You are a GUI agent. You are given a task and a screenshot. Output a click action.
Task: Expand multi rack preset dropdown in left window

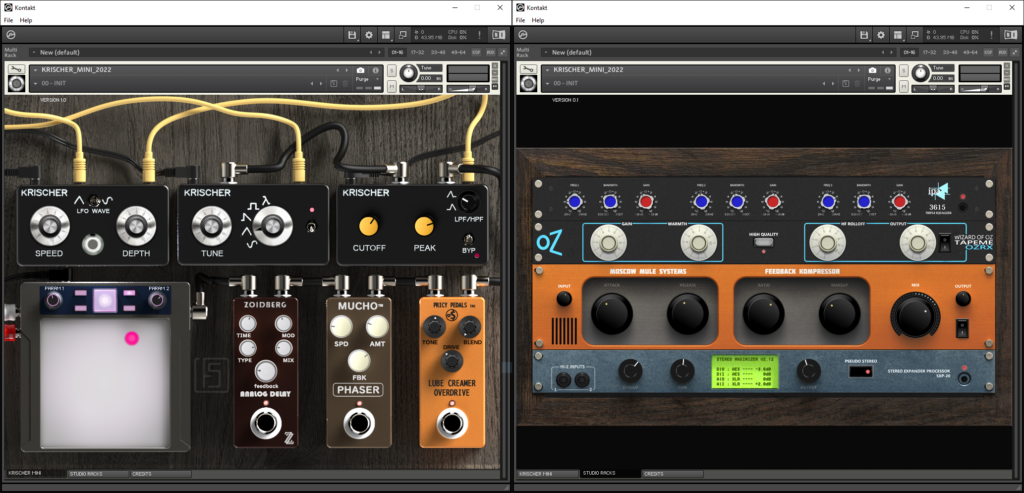click(x=33, y=52)
